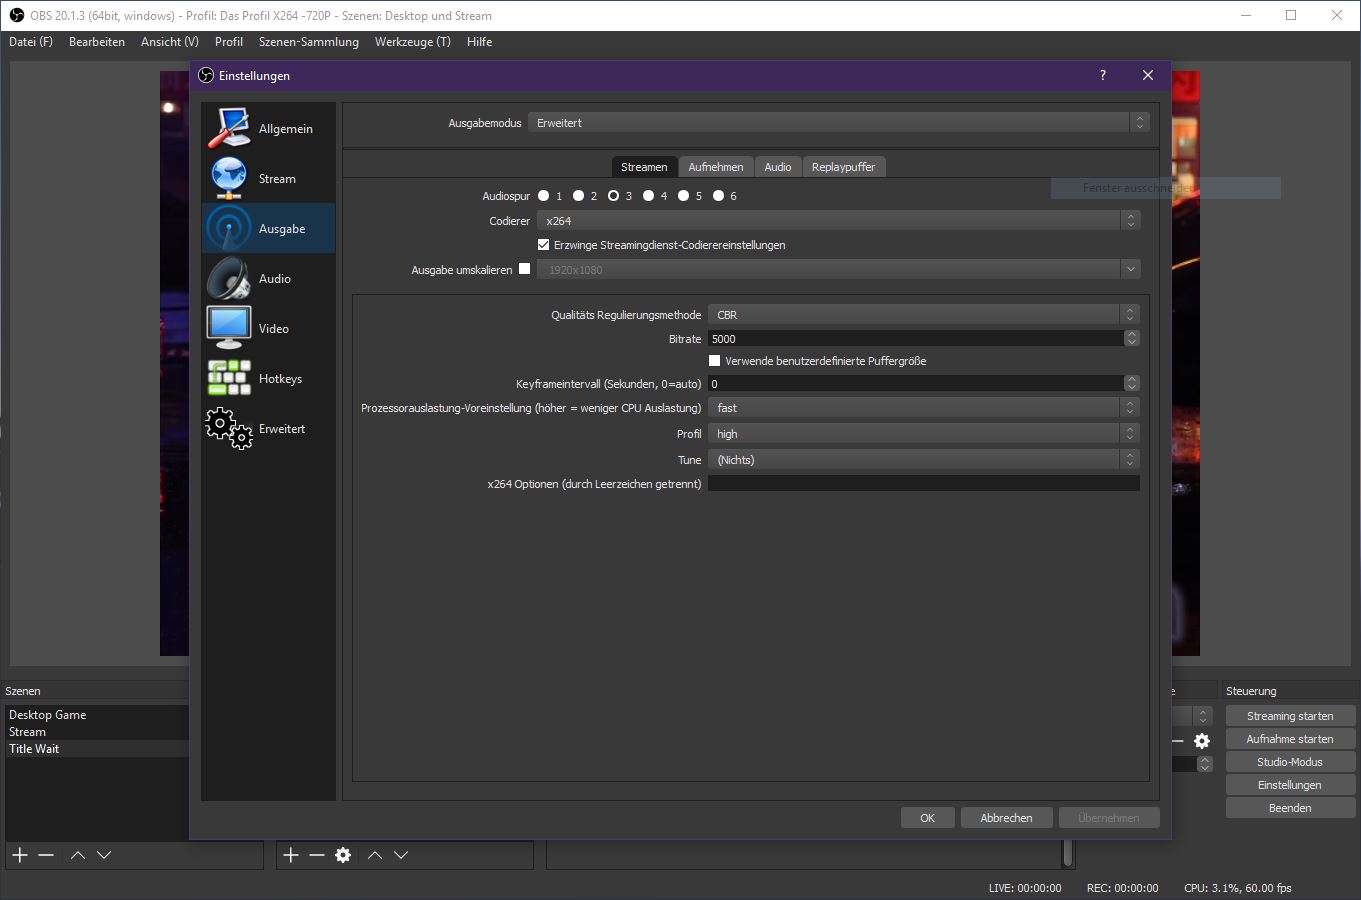Open the Datei (F) menu

(31, 42)
